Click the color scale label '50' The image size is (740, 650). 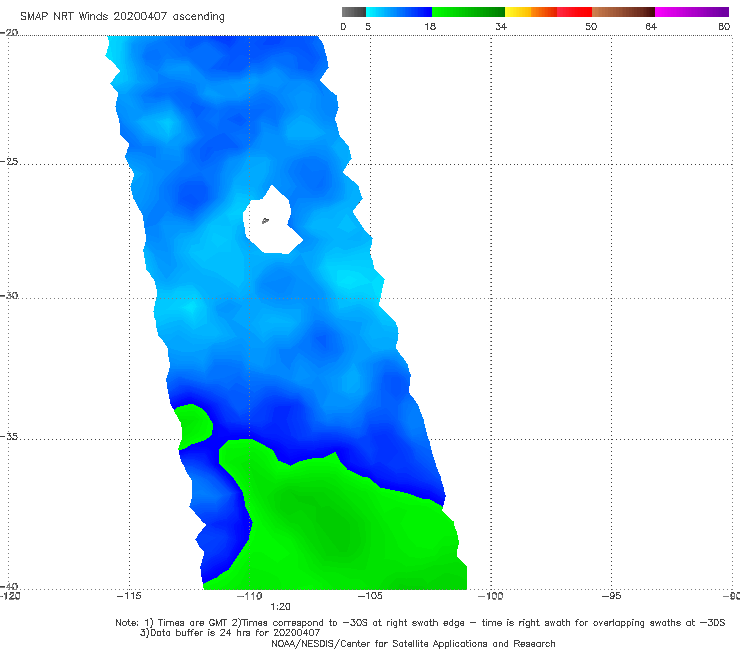(591, 26)
